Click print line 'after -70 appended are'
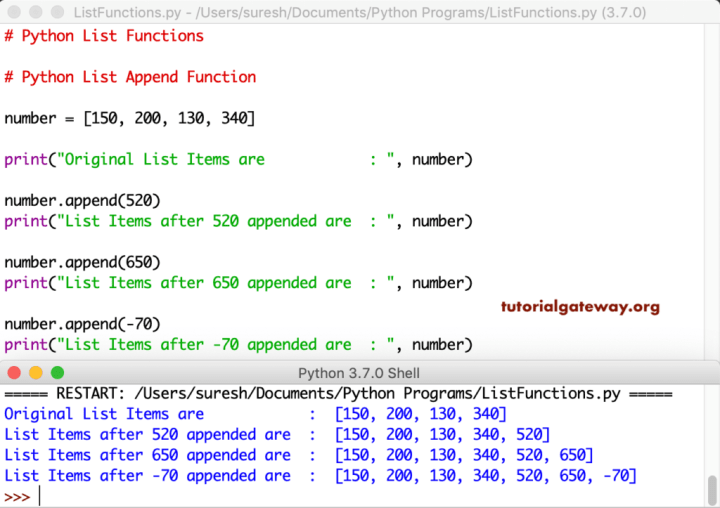The image size is (720, 508). (x=238, y=345)
